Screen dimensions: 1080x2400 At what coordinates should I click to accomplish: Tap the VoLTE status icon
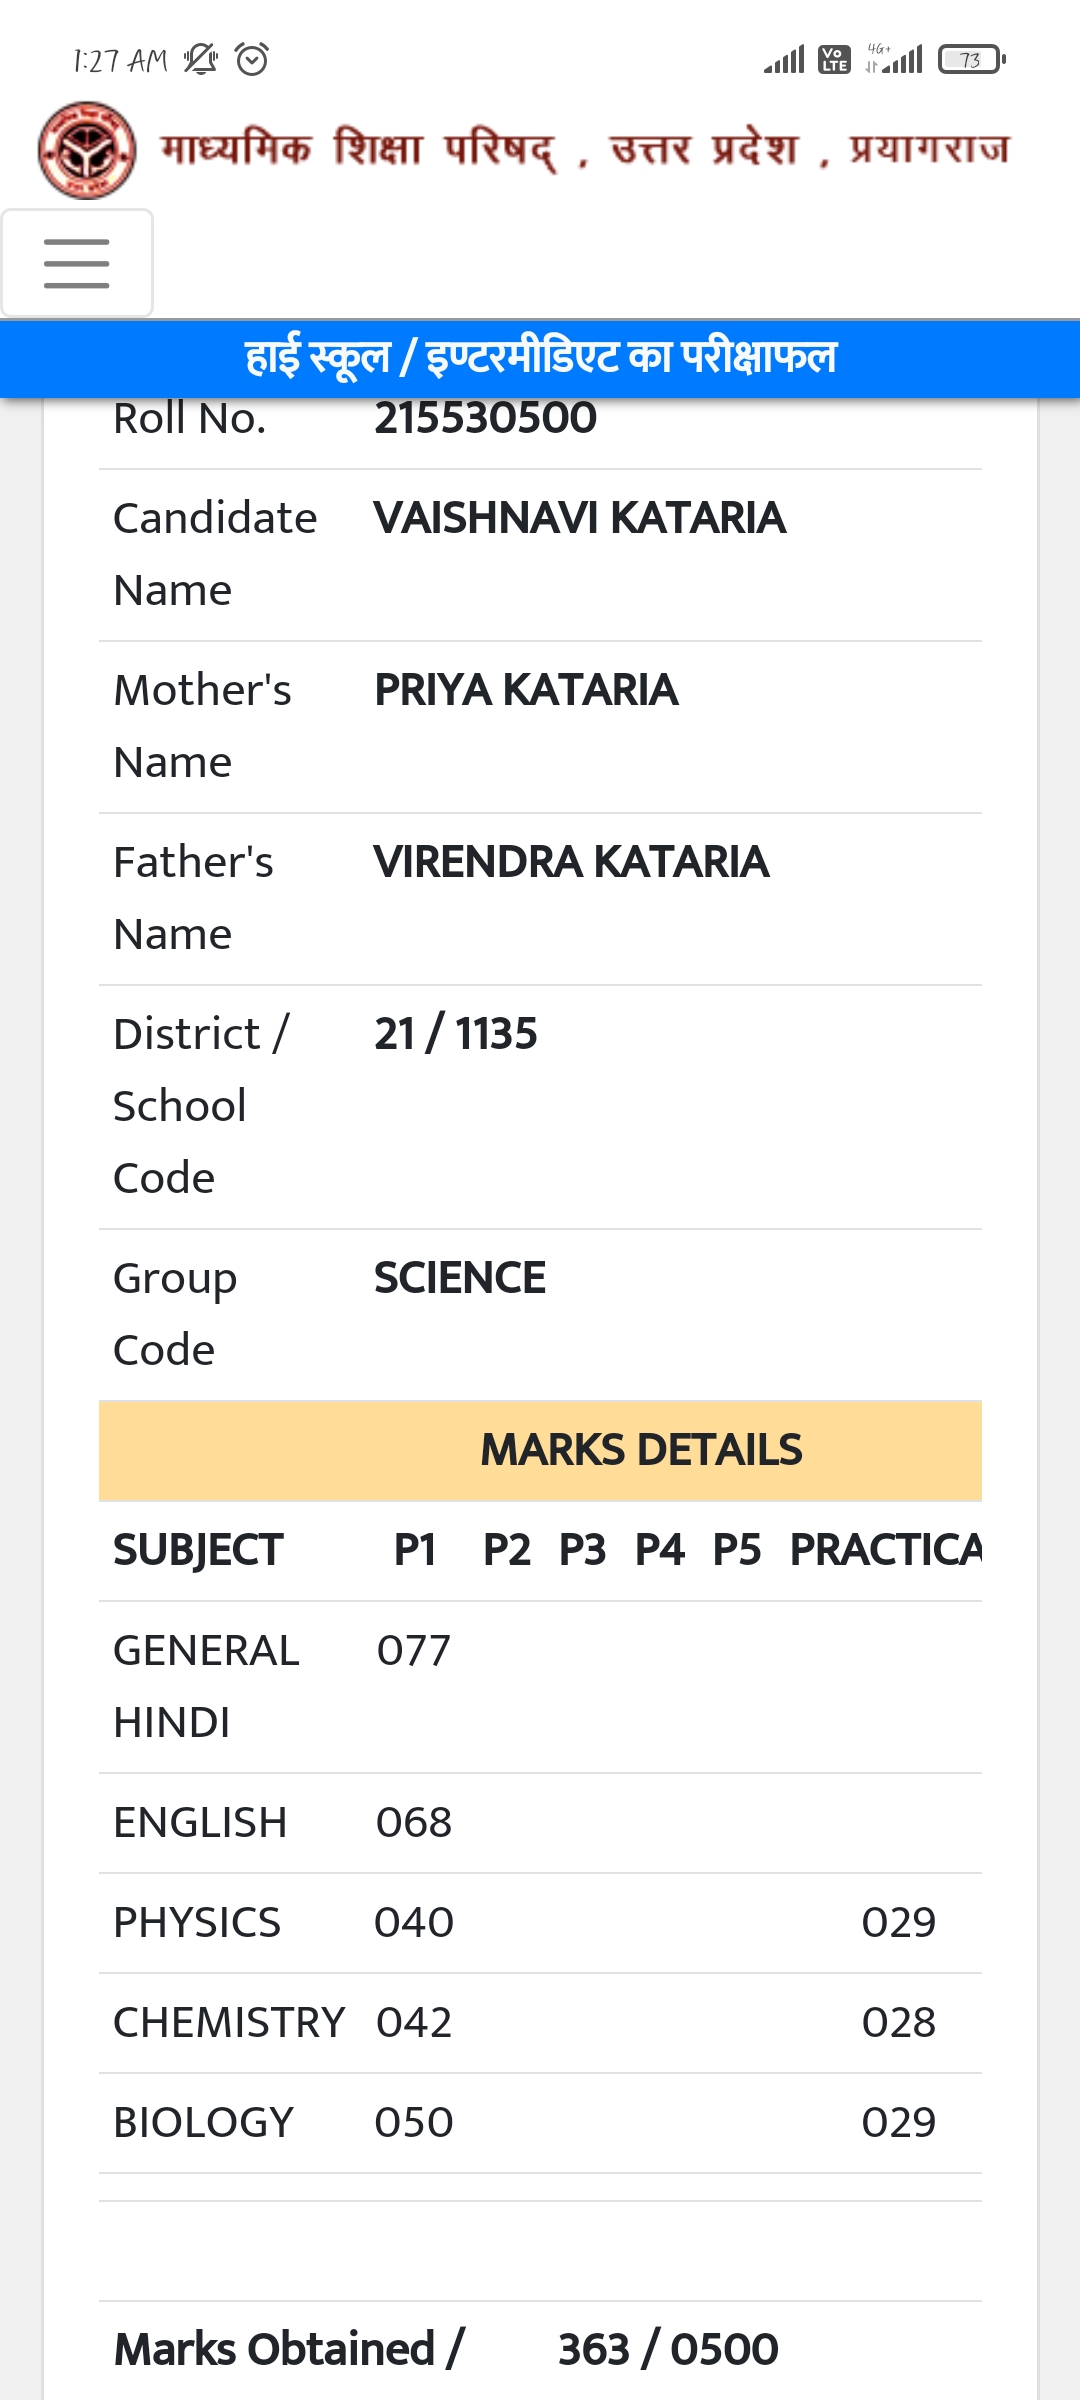(834, 60)
